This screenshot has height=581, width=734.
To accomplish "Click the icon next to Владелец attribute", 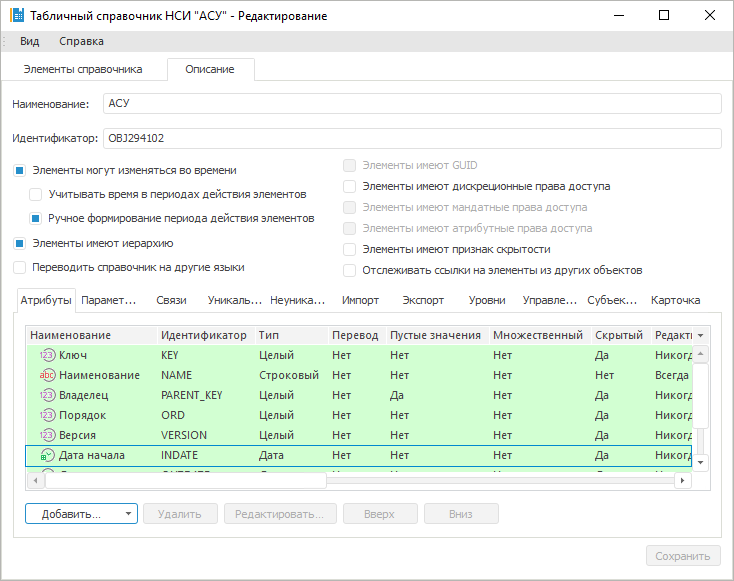I will point(47,395).
